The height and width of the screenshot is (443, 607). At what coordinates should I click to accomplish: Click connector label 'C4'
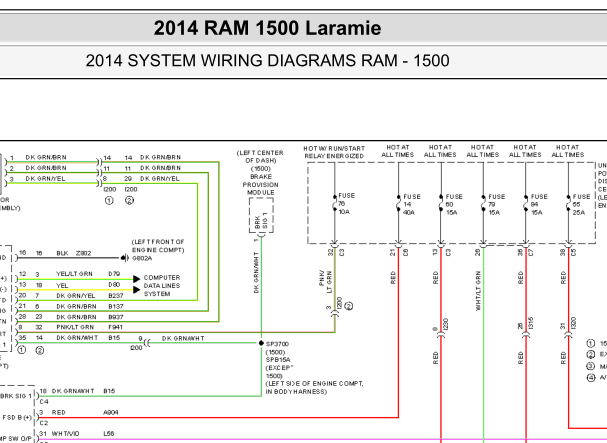[44, 402]
